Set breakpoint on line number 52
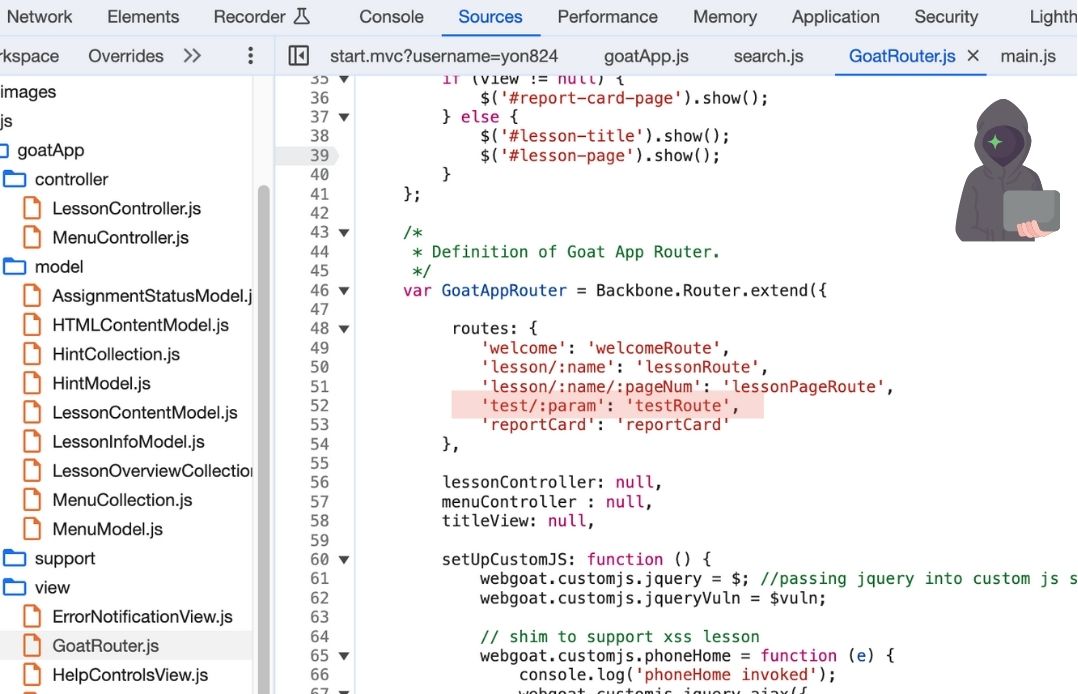1078x694 pixels. click(318, 405)
